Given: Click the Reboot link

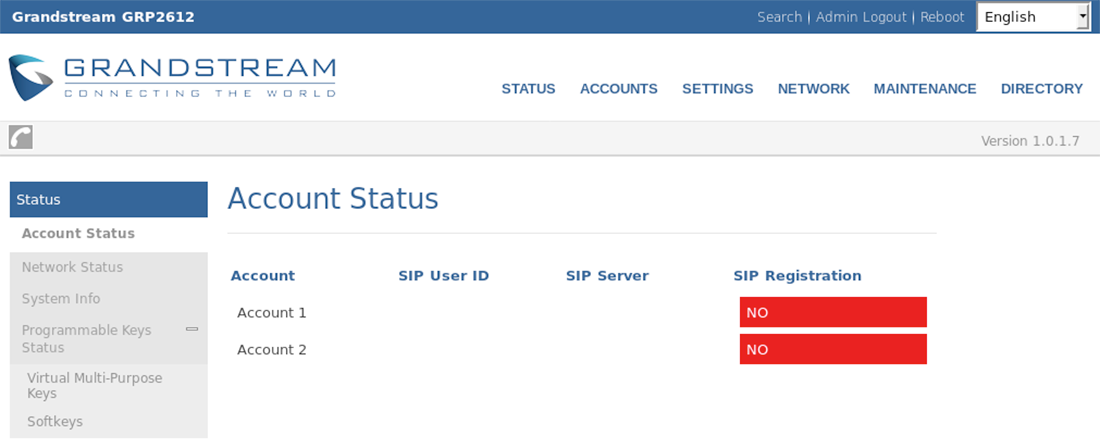Looking at the screenshot, I should click(x=942, y=17).
